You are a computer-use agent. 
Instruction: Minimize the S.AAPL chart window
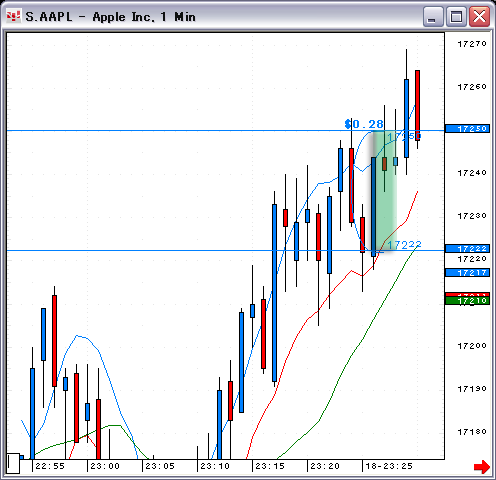pyautogui.click(x=433, y=16)
